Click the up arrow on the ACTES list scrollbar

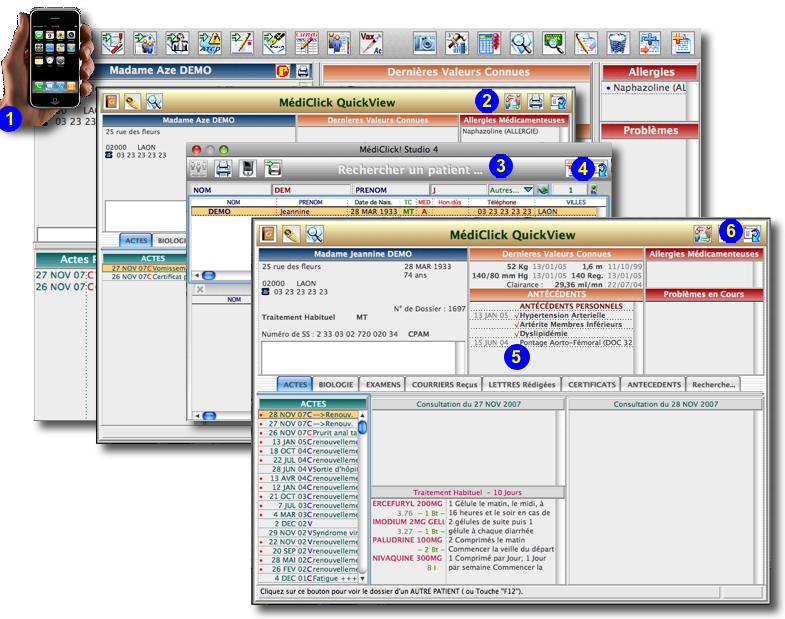coord(362,415)
